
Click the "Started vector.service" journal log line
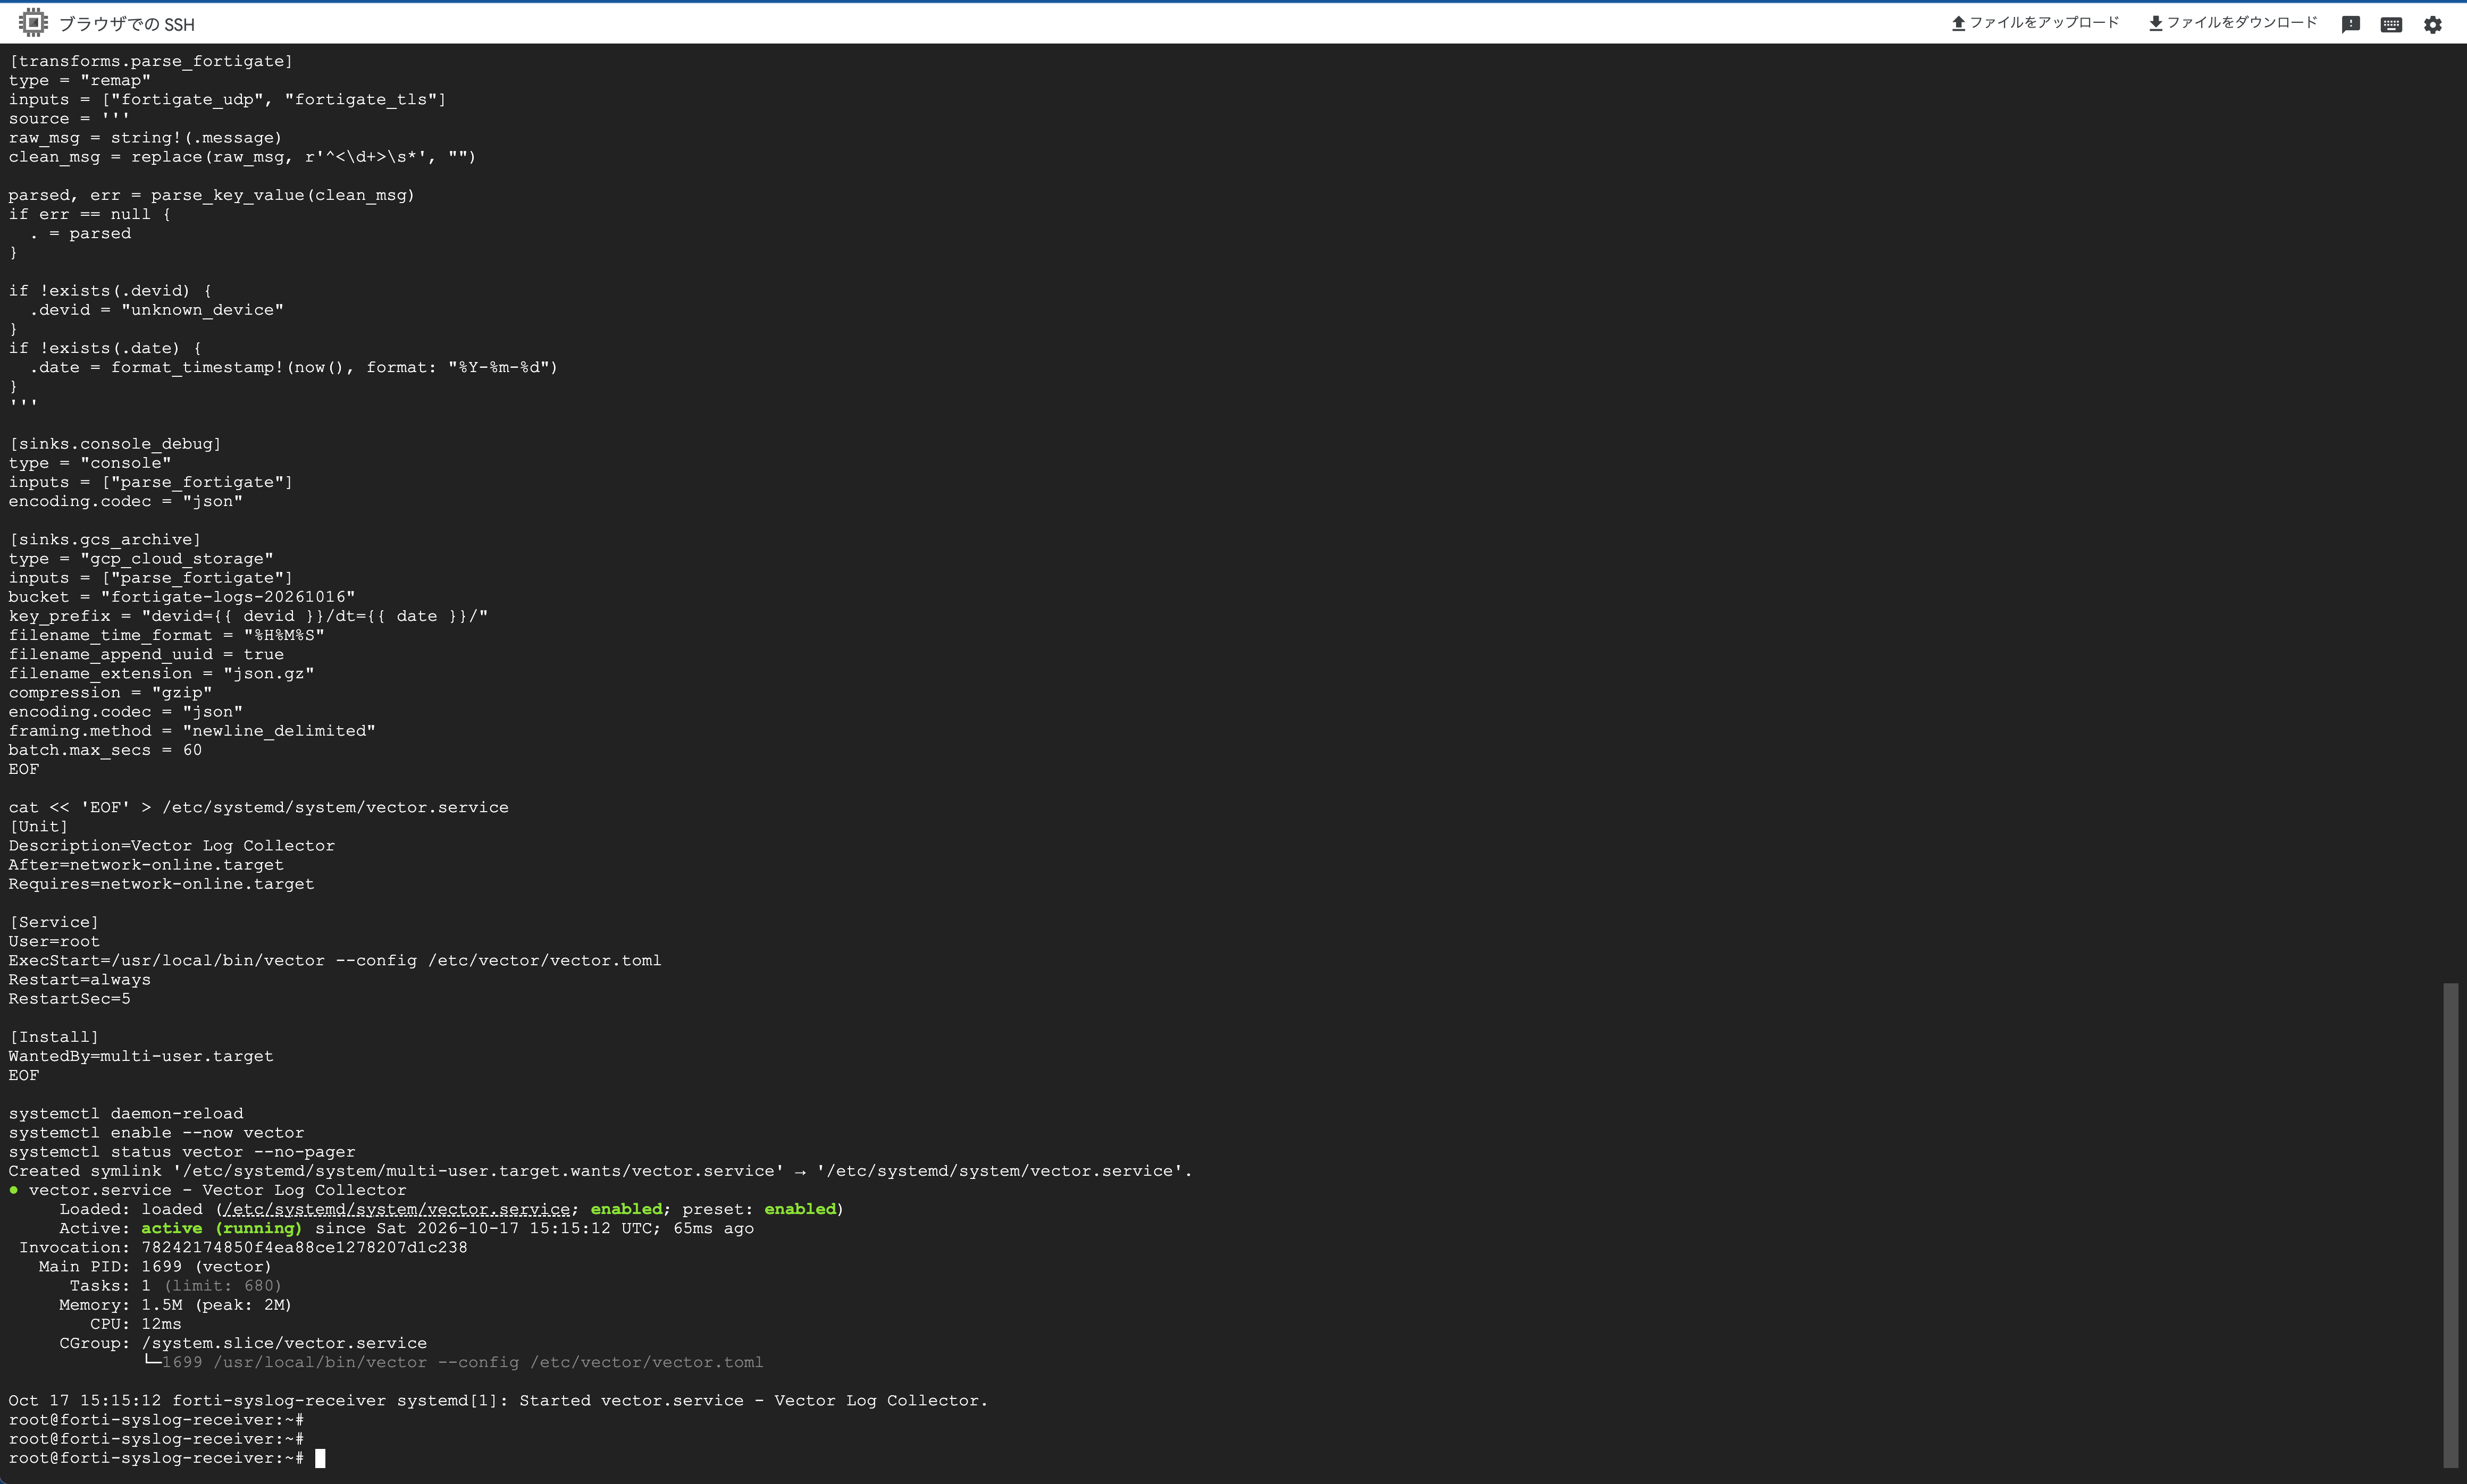click(498, 1400)
